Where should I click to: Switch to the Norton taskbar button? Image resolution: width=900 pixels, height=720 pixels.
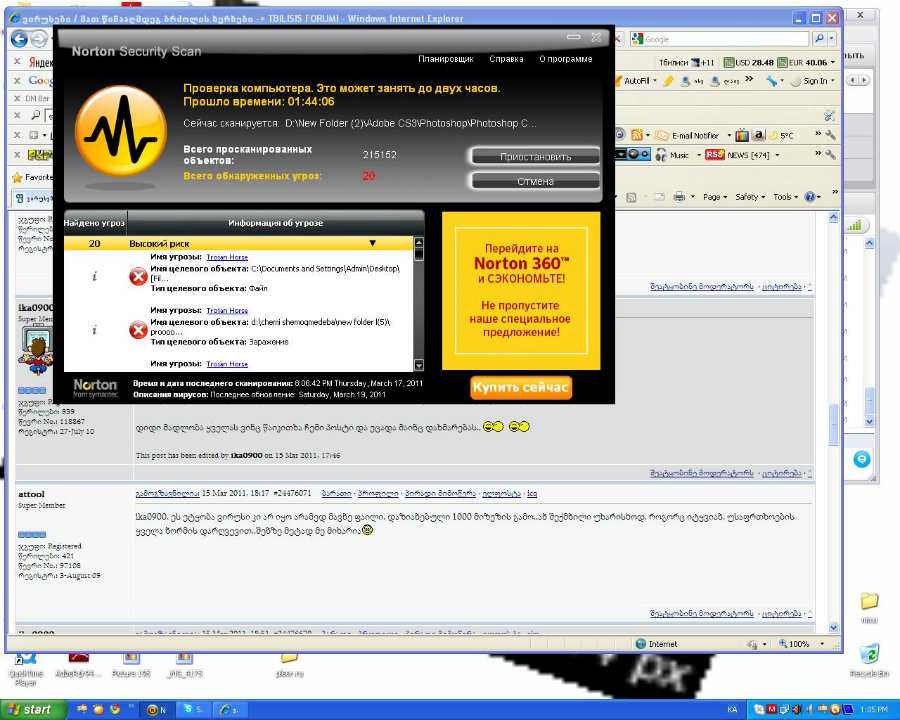[x=157, y=710]
